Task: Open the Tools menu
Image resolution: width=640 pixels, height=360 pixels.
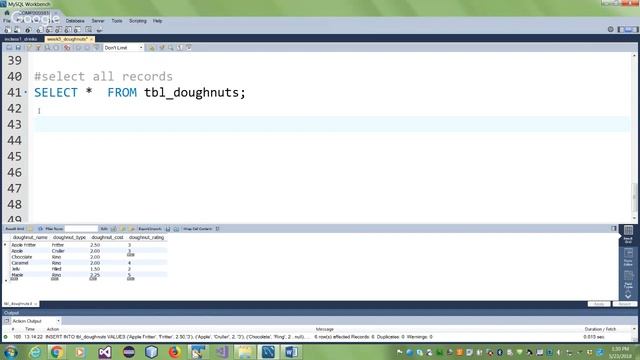Action: pyautogui.click(x=117, y=21)
